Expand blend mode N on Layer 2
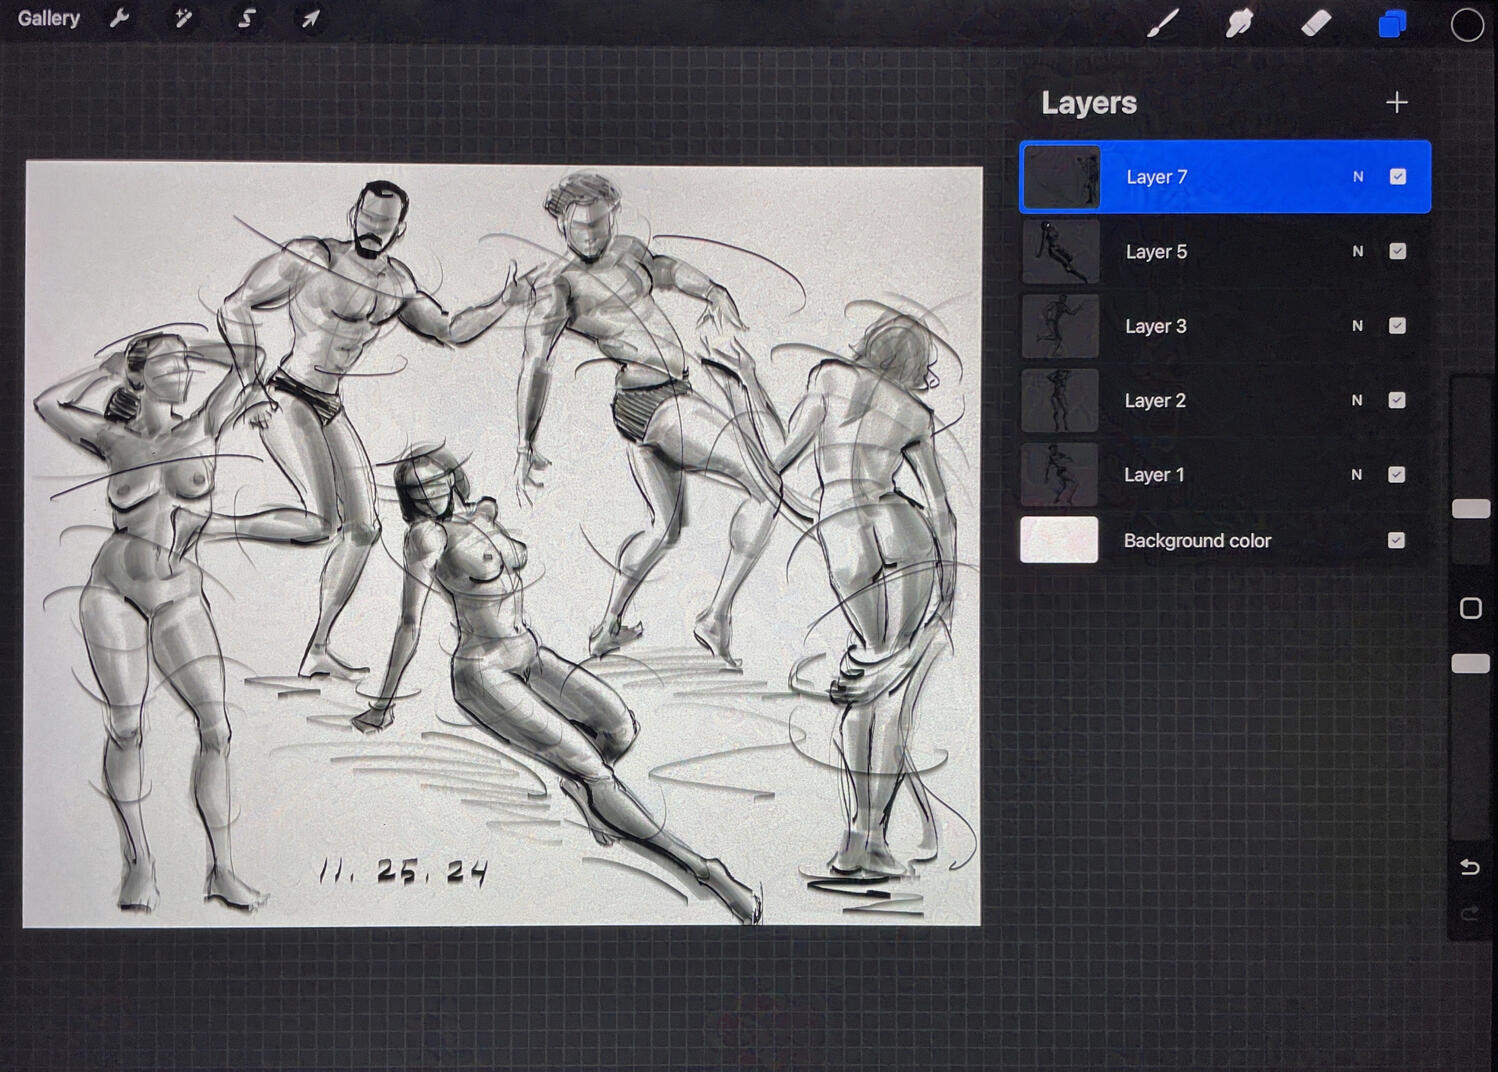1498x1072 pixels. [x=1357, y=401]
